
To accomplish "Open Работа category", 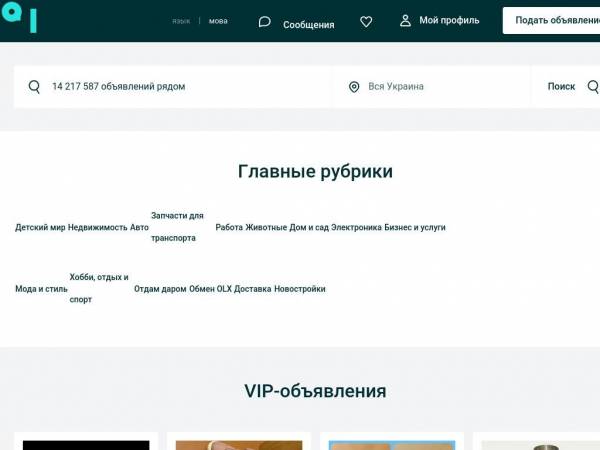I will click(229, 227).
